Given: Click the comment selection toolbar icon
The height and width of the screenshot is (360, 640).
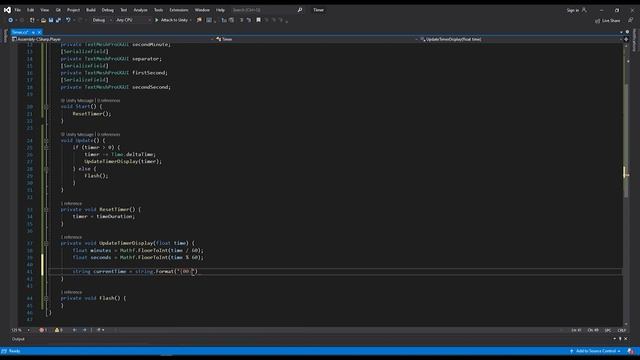Looking at the screenshot, I should click(x=241, y=20).
